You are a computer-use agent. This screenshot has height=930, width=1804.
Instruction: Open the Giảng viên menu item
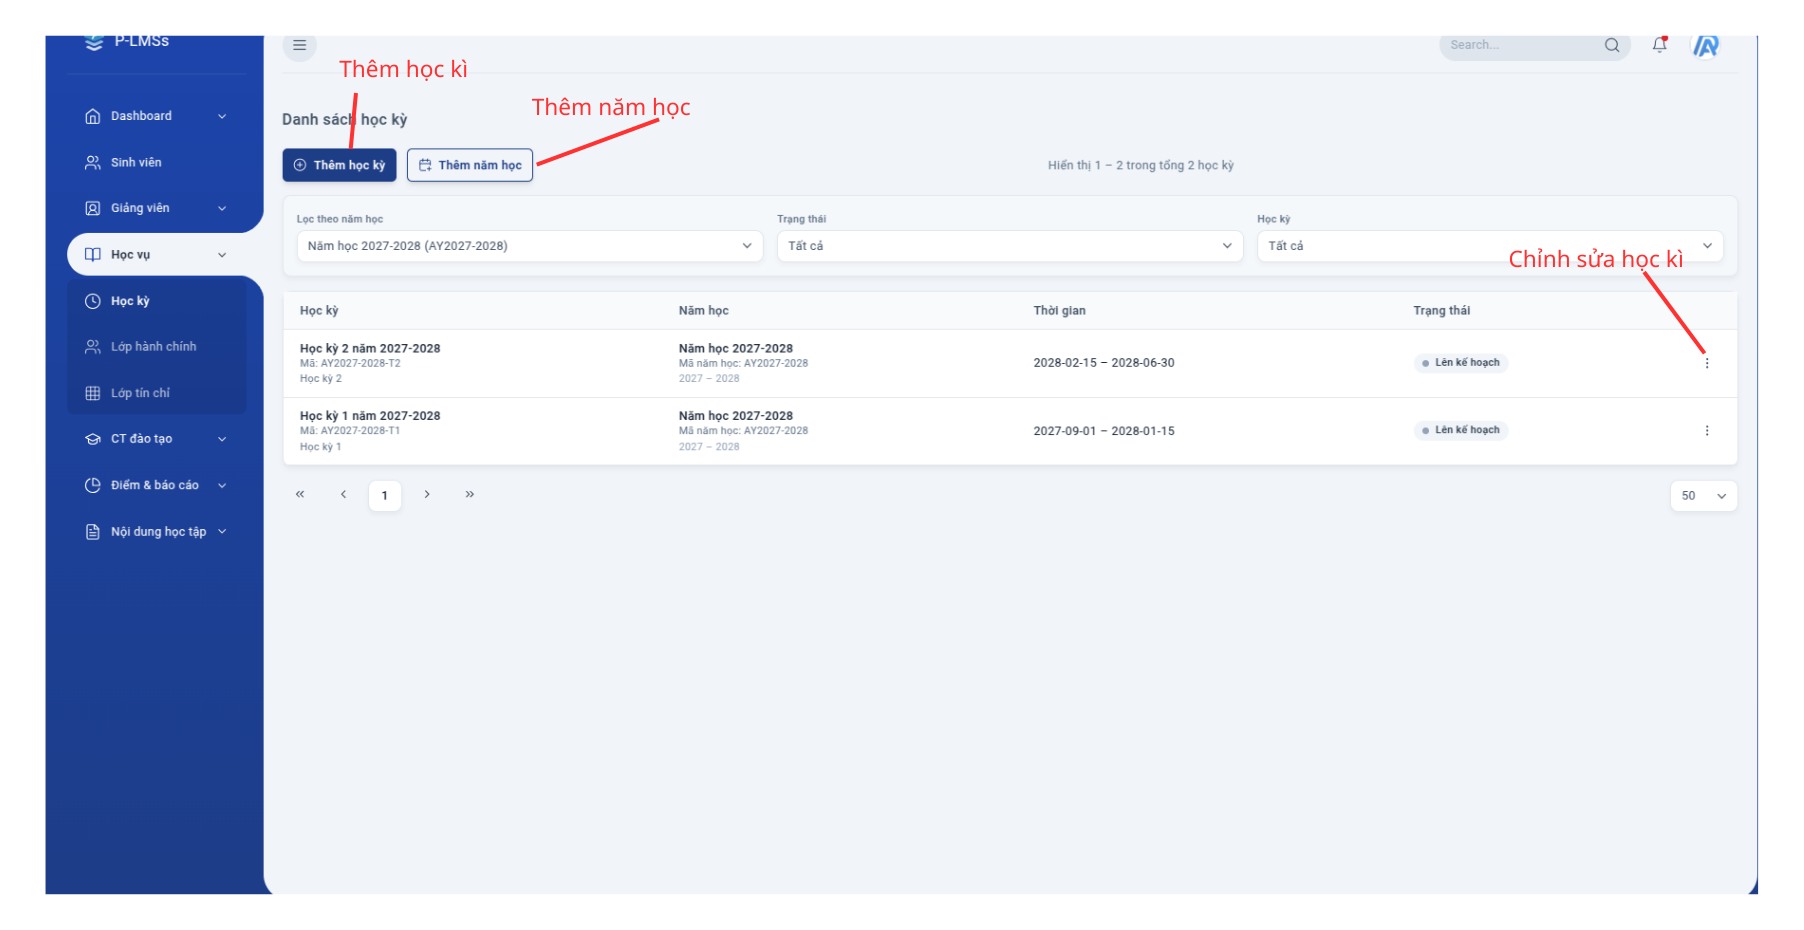click(x=157, y=208)
